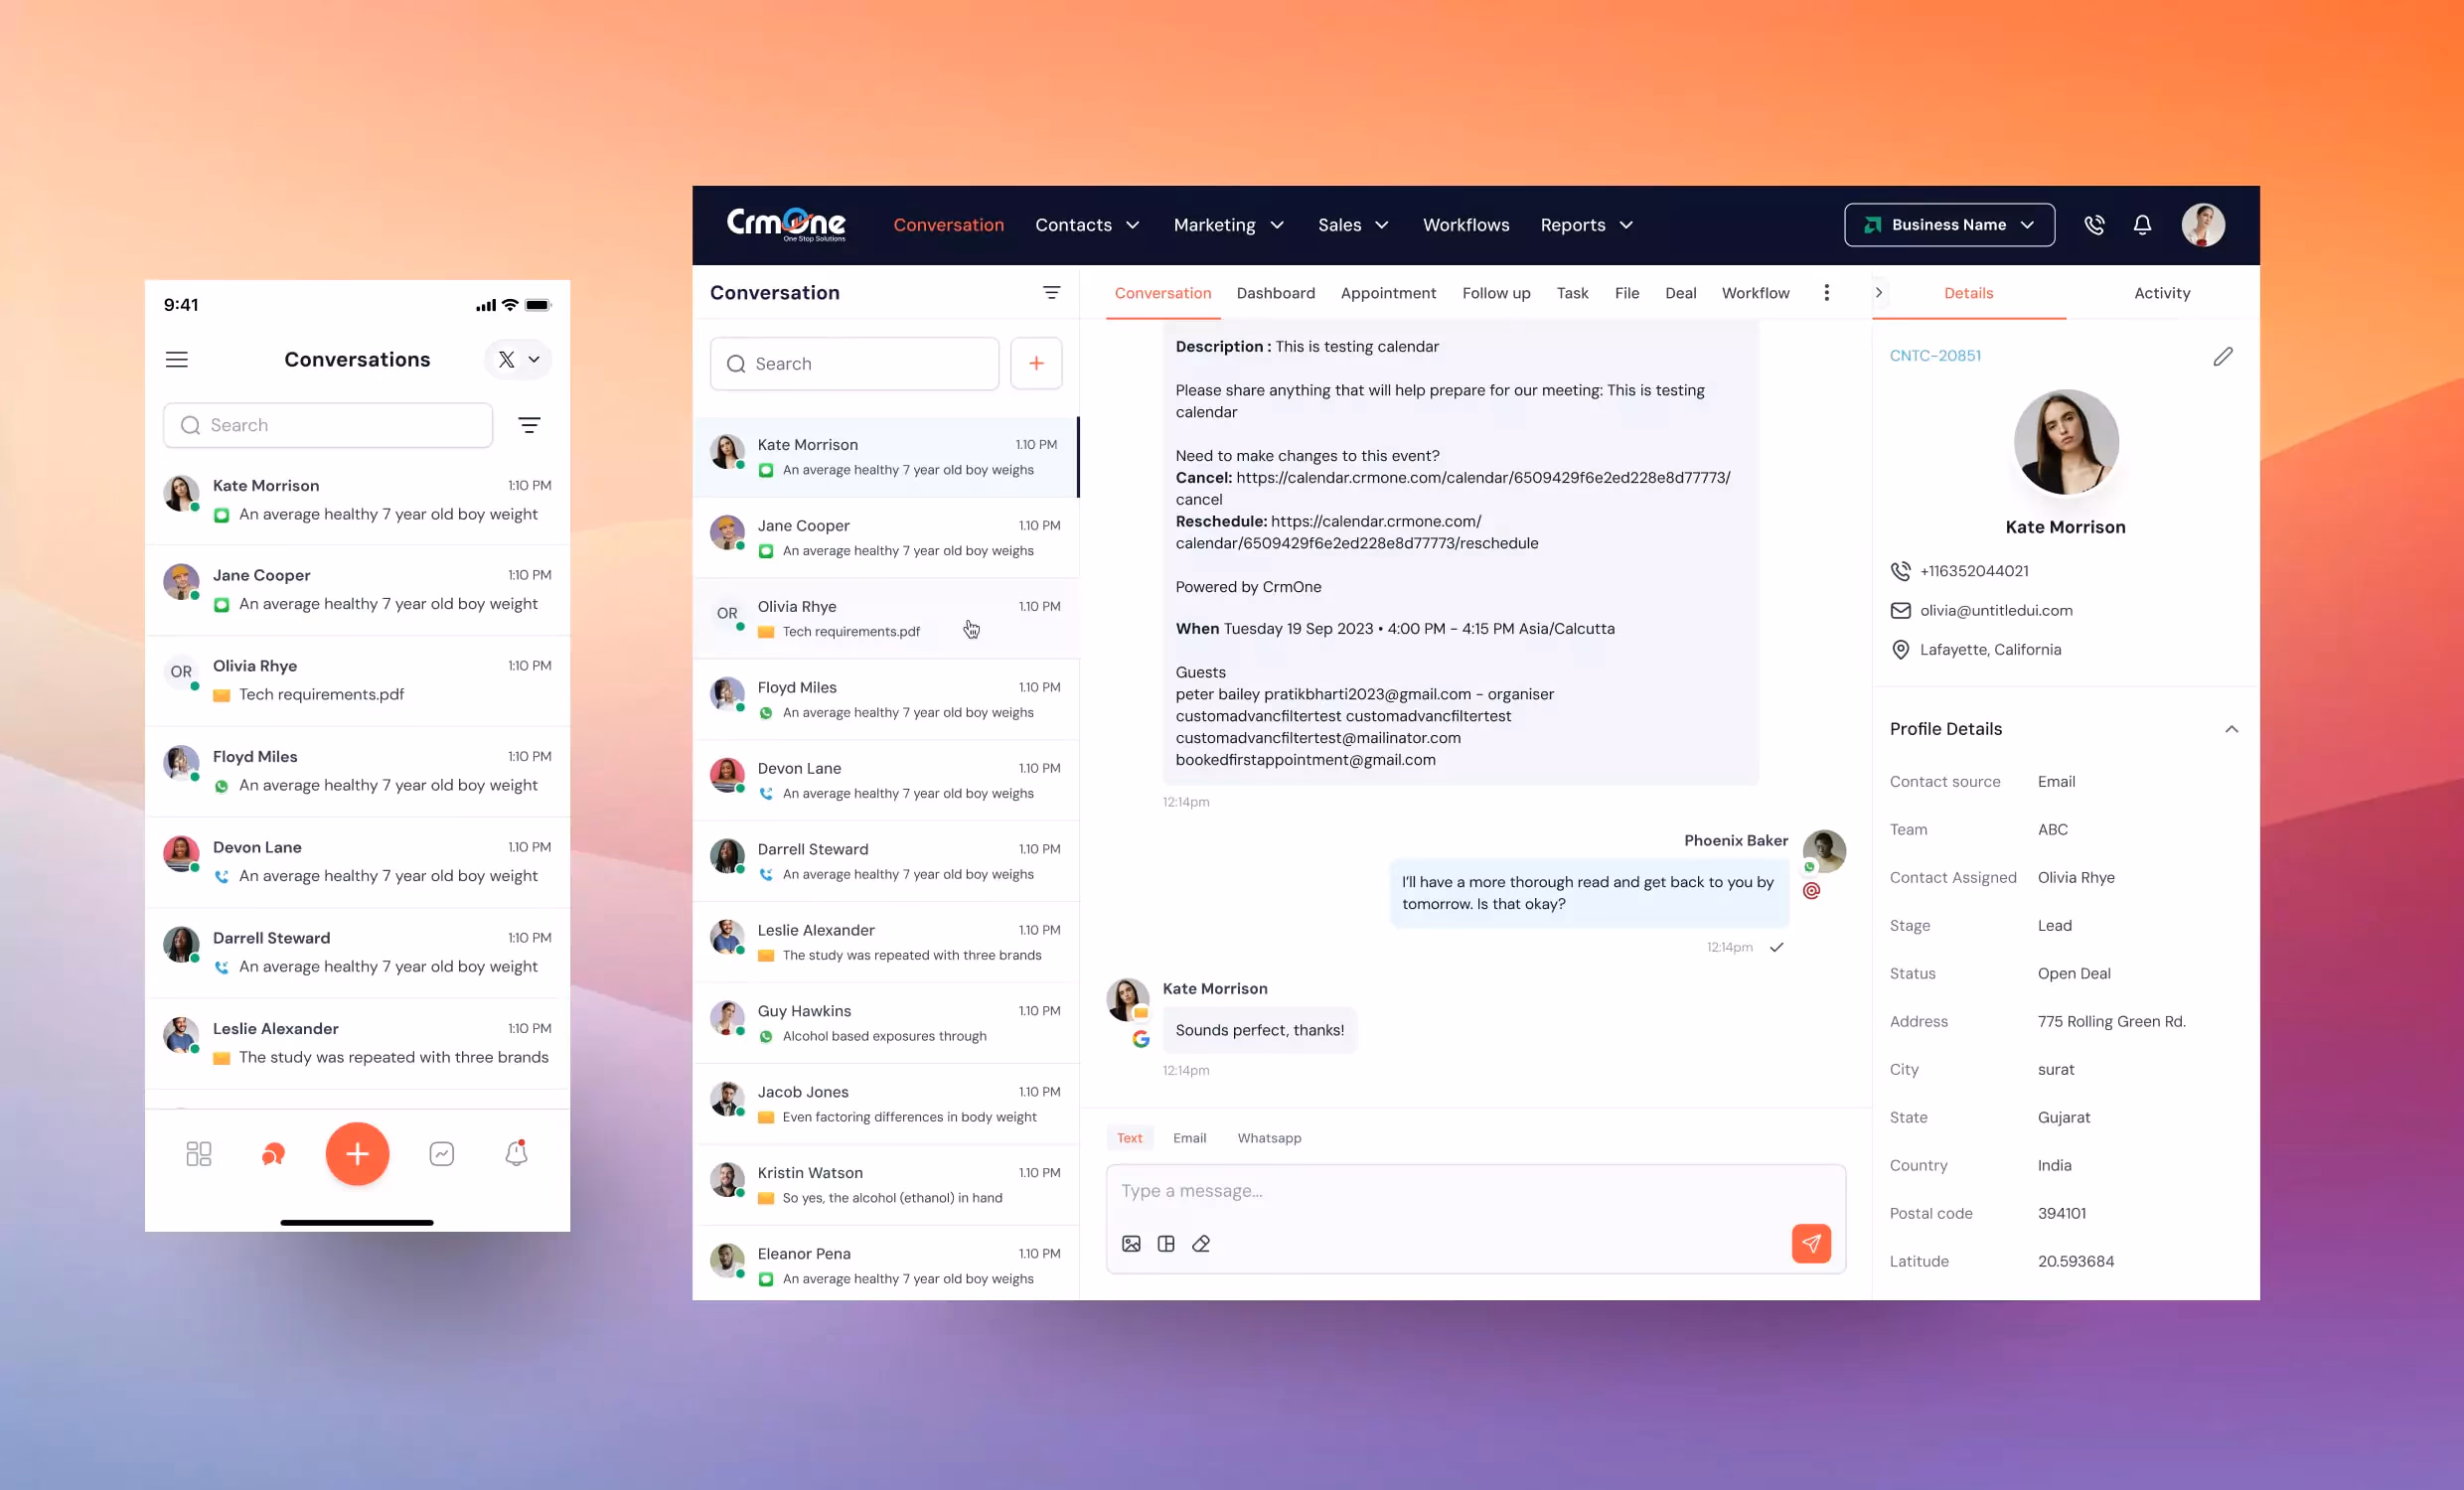Tap the orange plus button in mobile

pos(357,1153)
